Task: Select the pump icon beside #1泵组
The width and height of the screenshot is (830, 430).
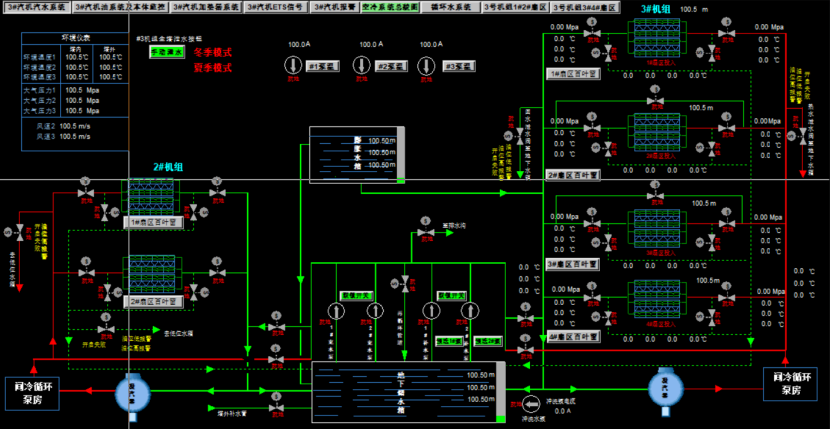Action: tap(292, 65)
